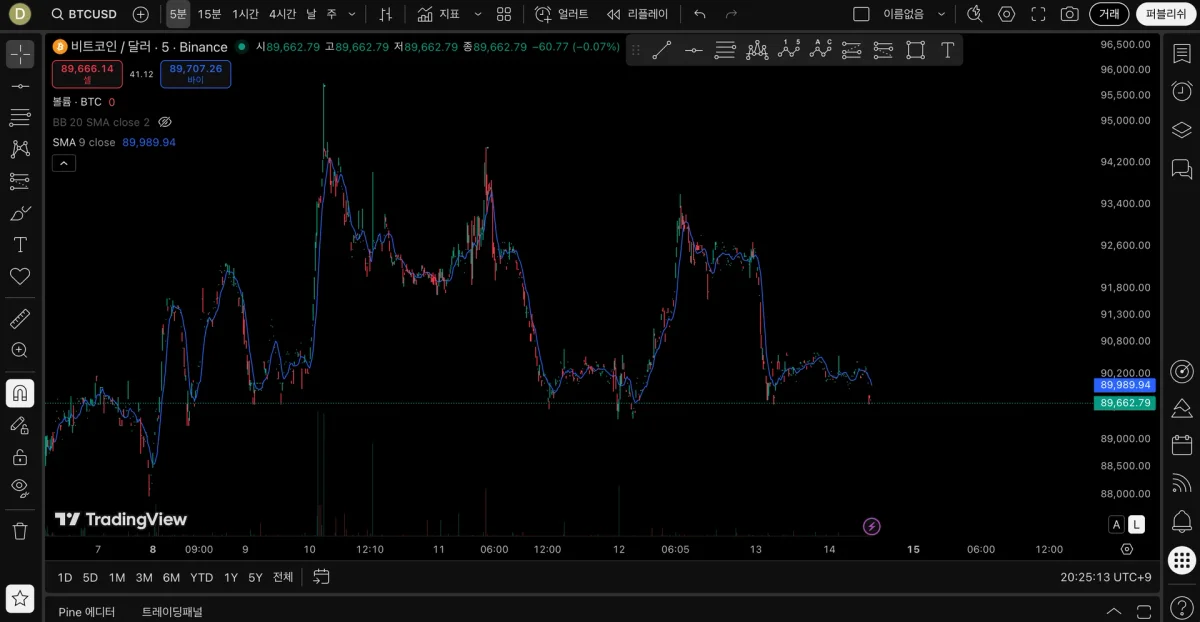Viewport: 1200px width, 622px height.
Task: Click the red sell price button
Action: (87, 73)
